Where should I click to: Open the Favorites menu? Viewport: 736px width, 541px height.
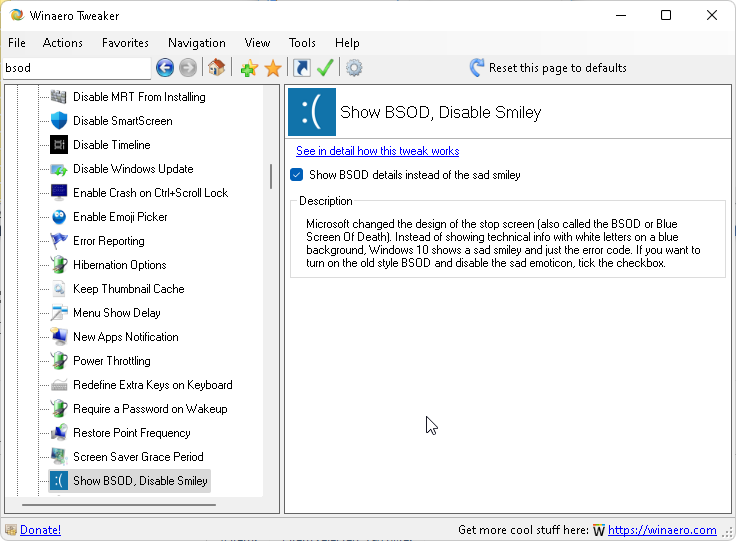tap(125, 43)
